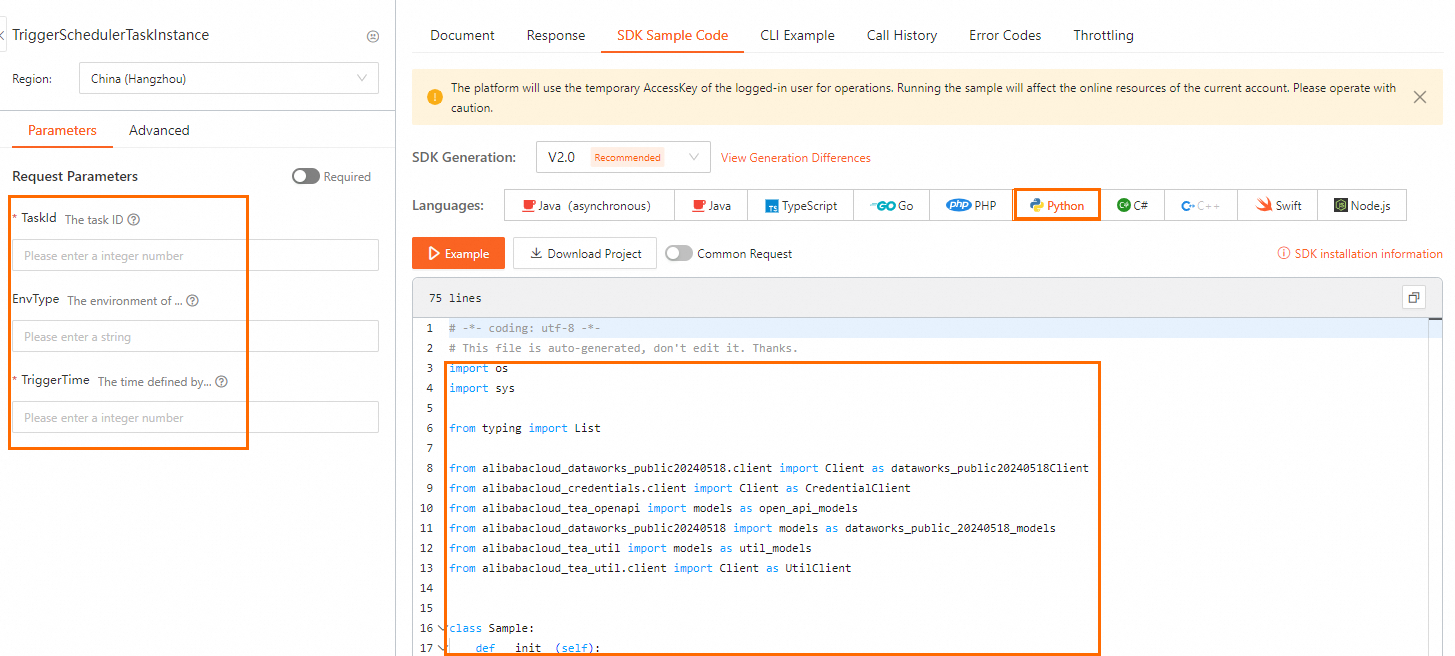Select Python as the SDK language
This screenshot has height=656, width=1455.
1057,205
